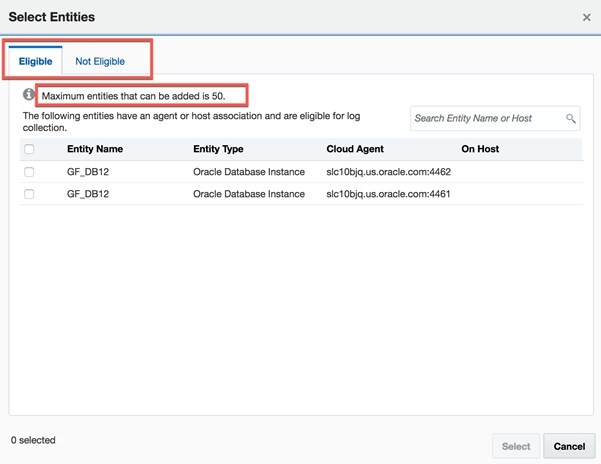
Task: Click GF_DB12 entity name in second row
Action: click(87, 194)
